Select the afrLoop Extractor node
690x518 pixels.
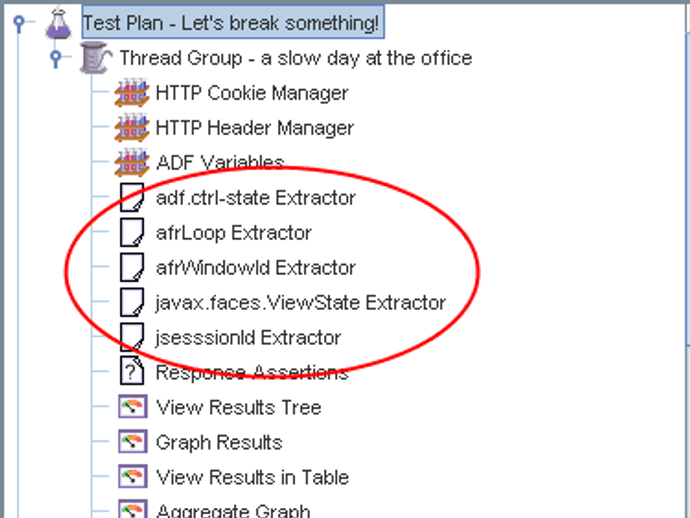234,233
